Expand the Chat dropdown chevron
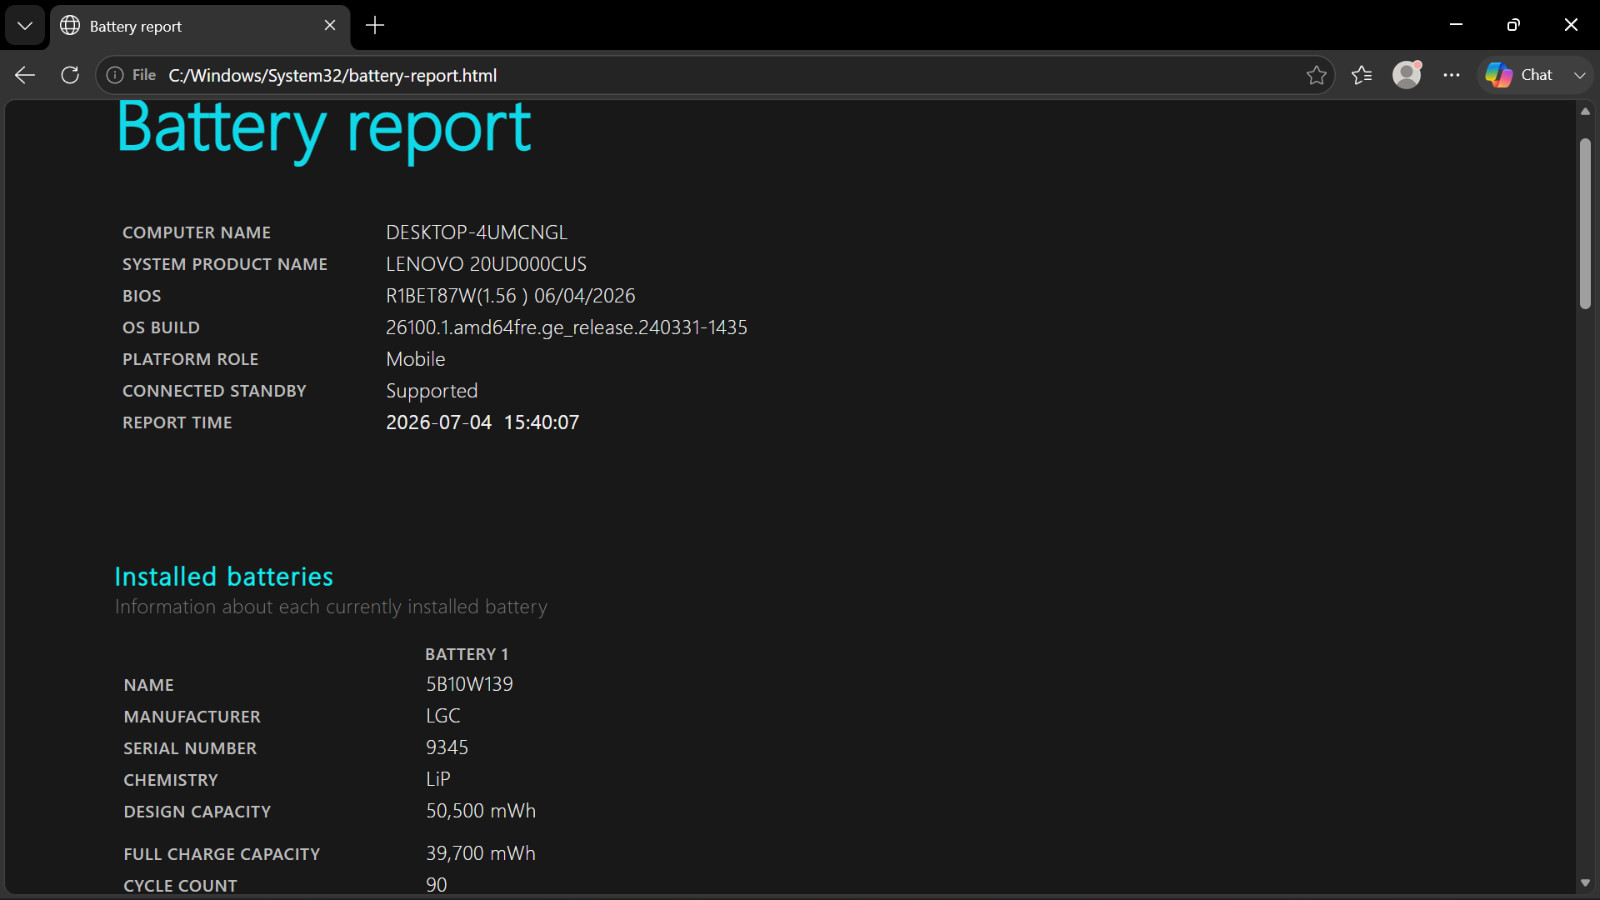This screenshot has width=1600, height=900. [x=1580, y=75]
